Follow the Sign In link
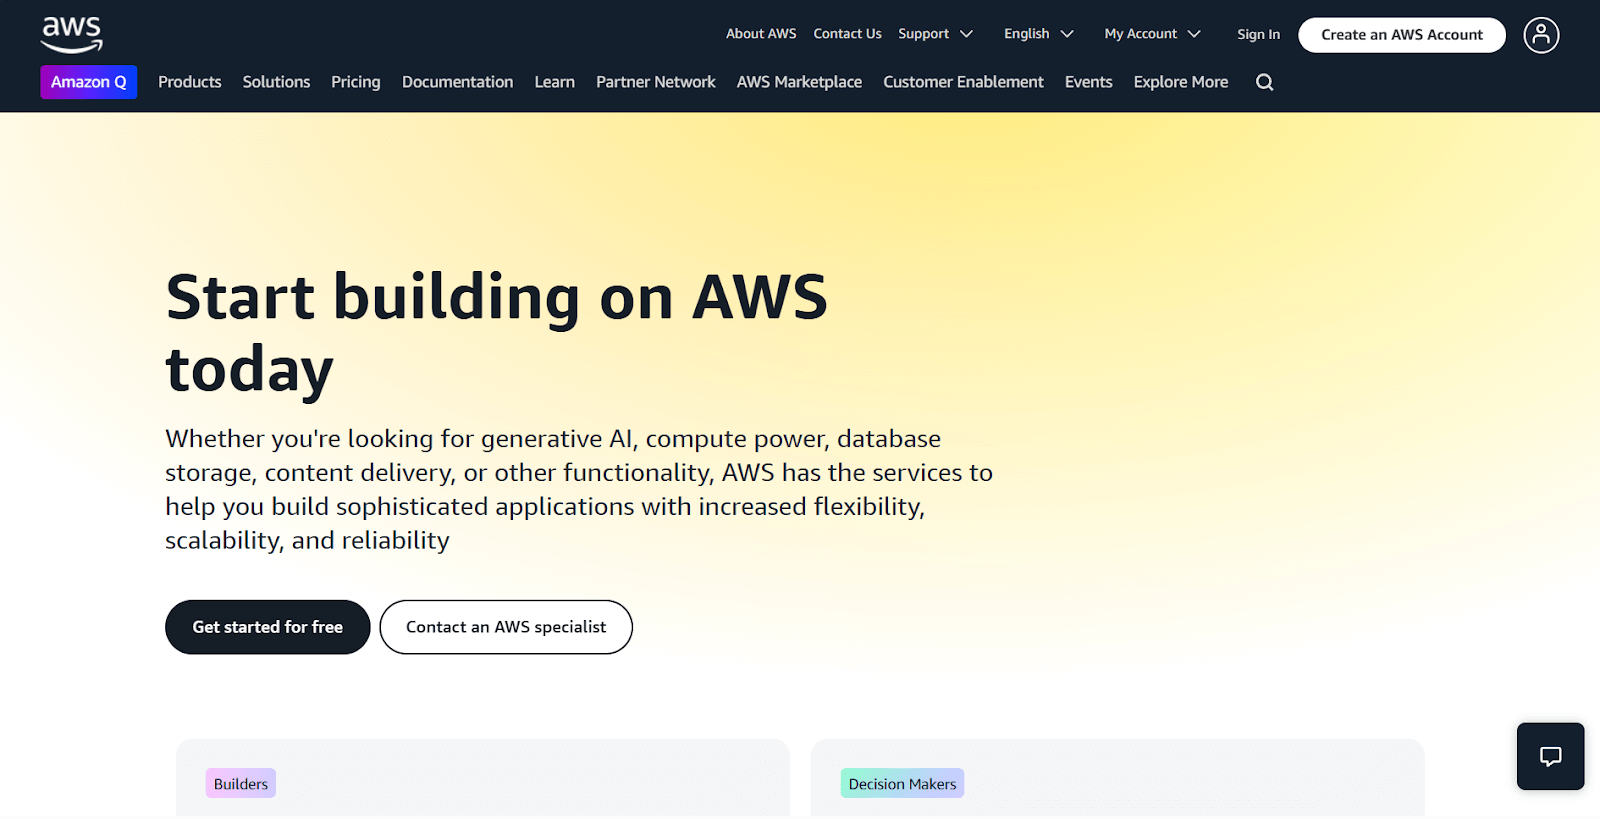This screenshot has width=1600, height=819. 1258,34
